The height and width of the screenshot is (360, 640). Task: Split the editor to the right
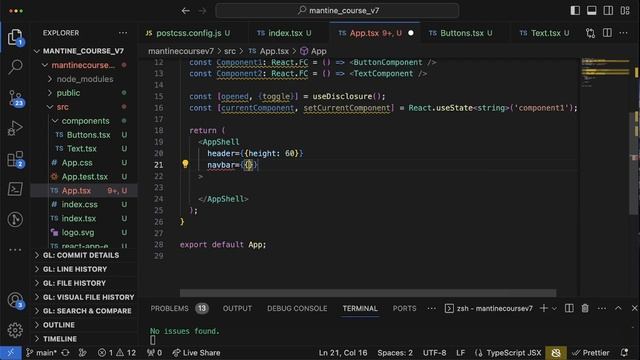point(607,33)
